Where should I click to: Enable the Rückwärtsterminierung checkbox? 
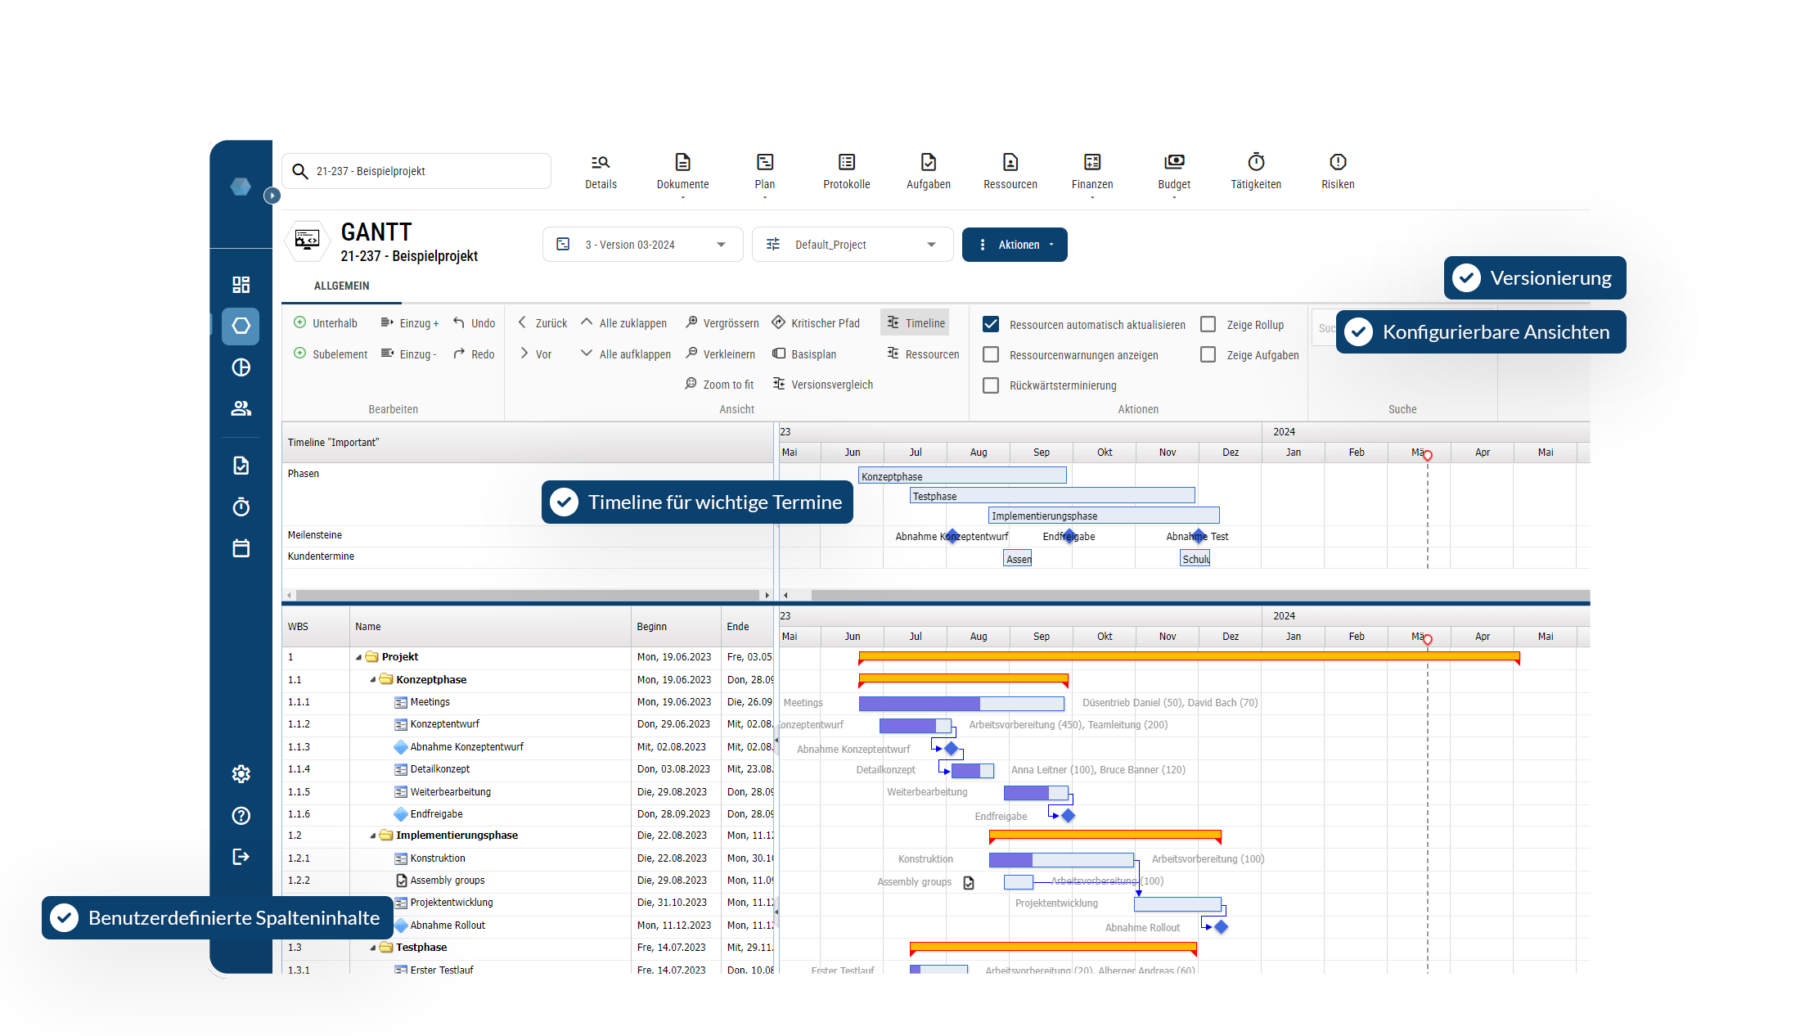[991, 386]
